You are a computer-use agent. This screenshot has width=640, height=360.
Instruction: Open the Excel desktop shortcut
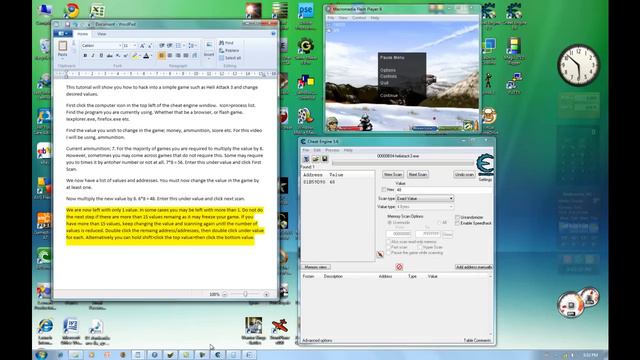97,11
